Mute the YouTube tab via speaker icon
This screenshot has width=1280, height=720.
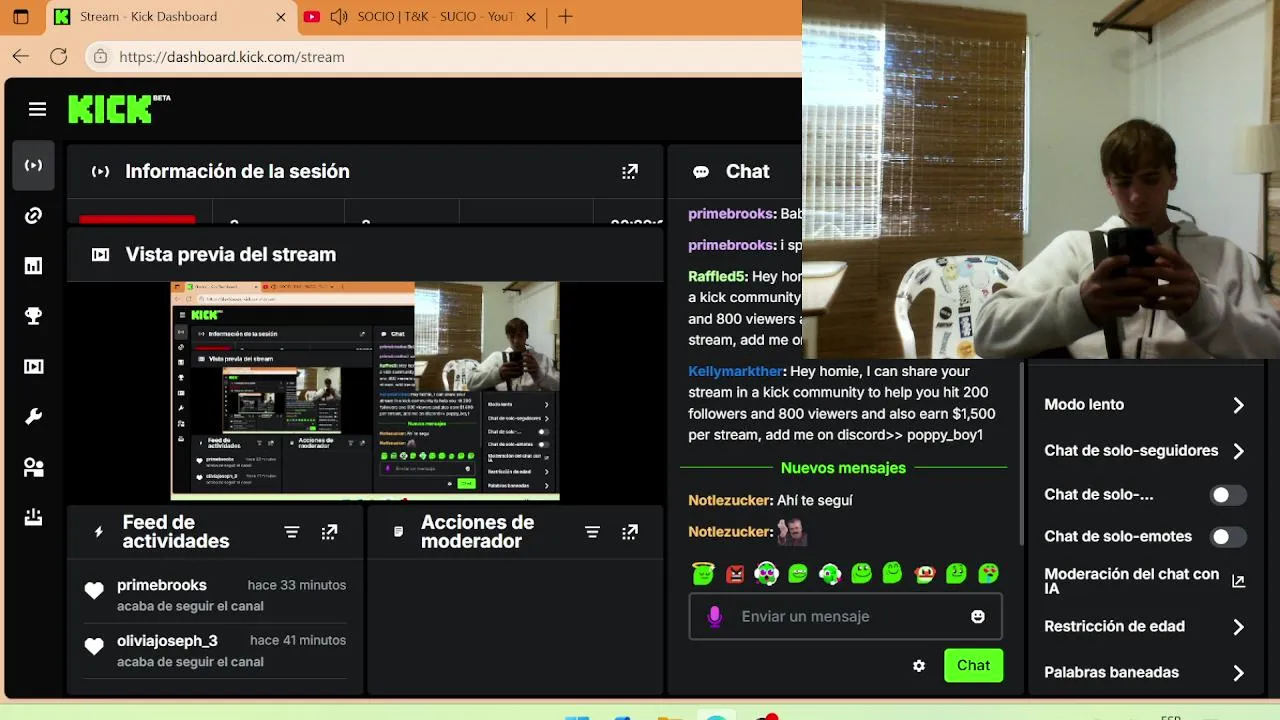[338, 16]
